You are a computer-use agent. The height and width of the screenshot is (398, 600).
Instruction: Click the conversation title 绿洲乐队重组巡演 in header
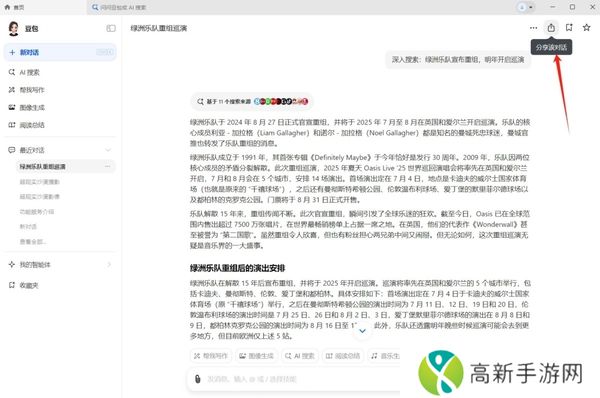point(159,28)
